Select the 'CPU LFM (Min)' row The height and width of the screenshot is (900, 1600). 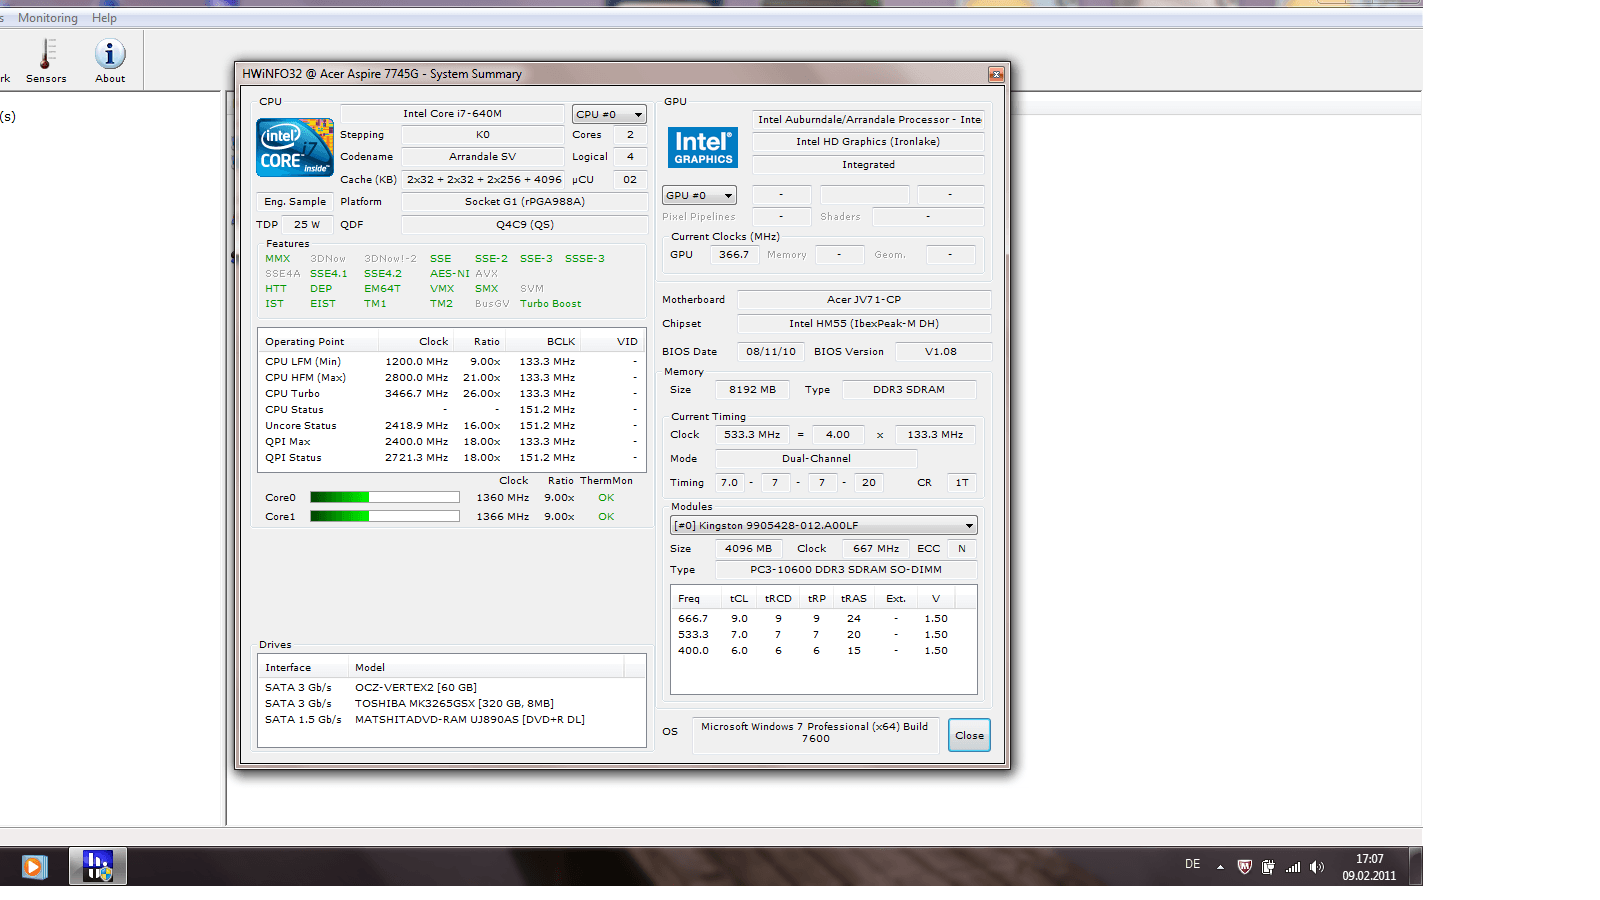coord(452,362)
